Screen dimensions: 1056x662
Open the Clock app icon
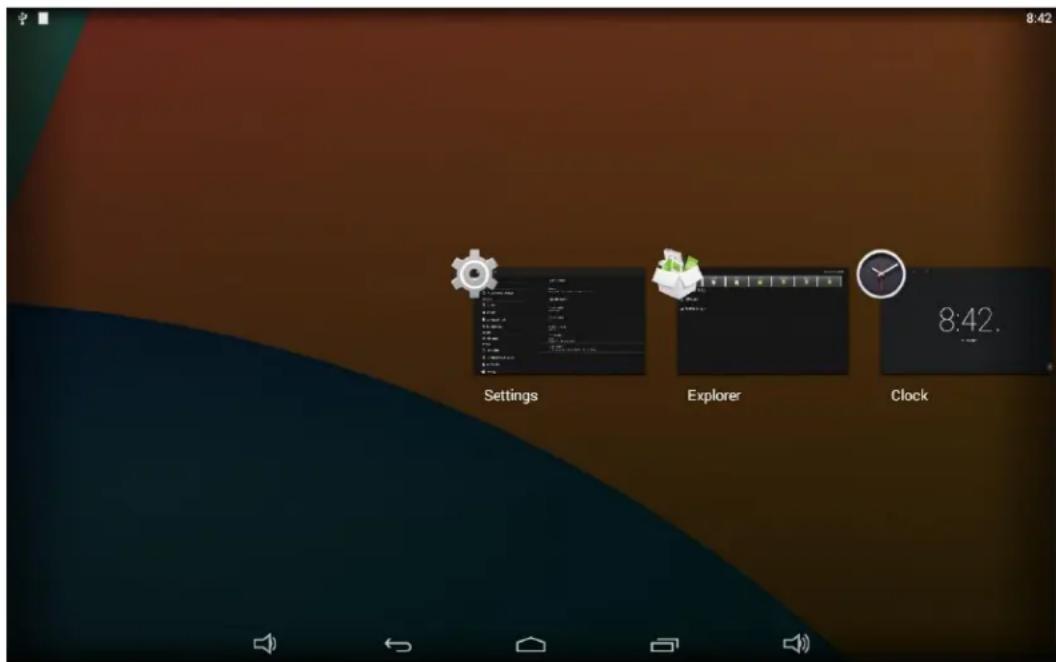[881, 273]
